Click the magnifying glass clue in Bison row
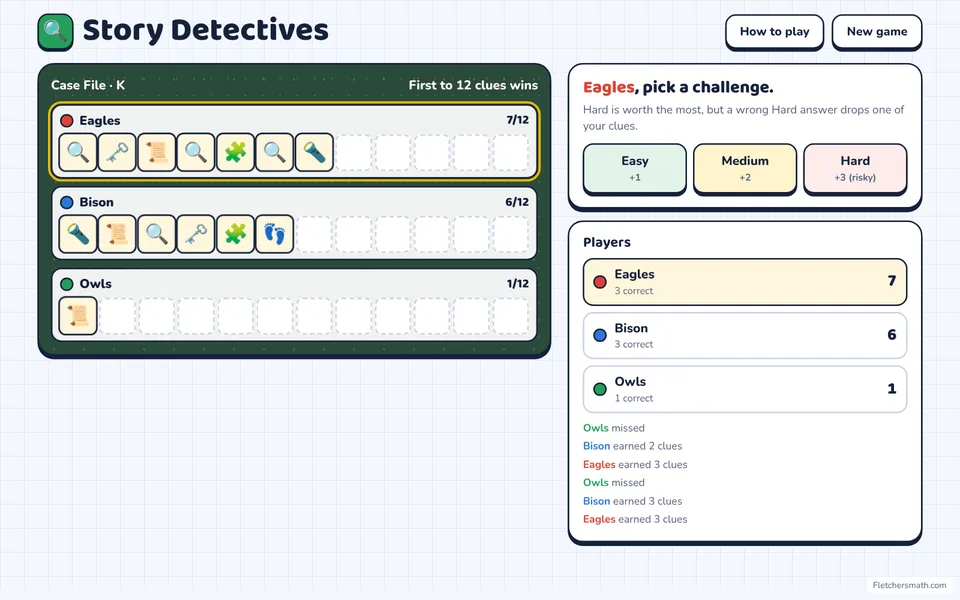This screenshot has height=600, width=960. coord(156,234)
